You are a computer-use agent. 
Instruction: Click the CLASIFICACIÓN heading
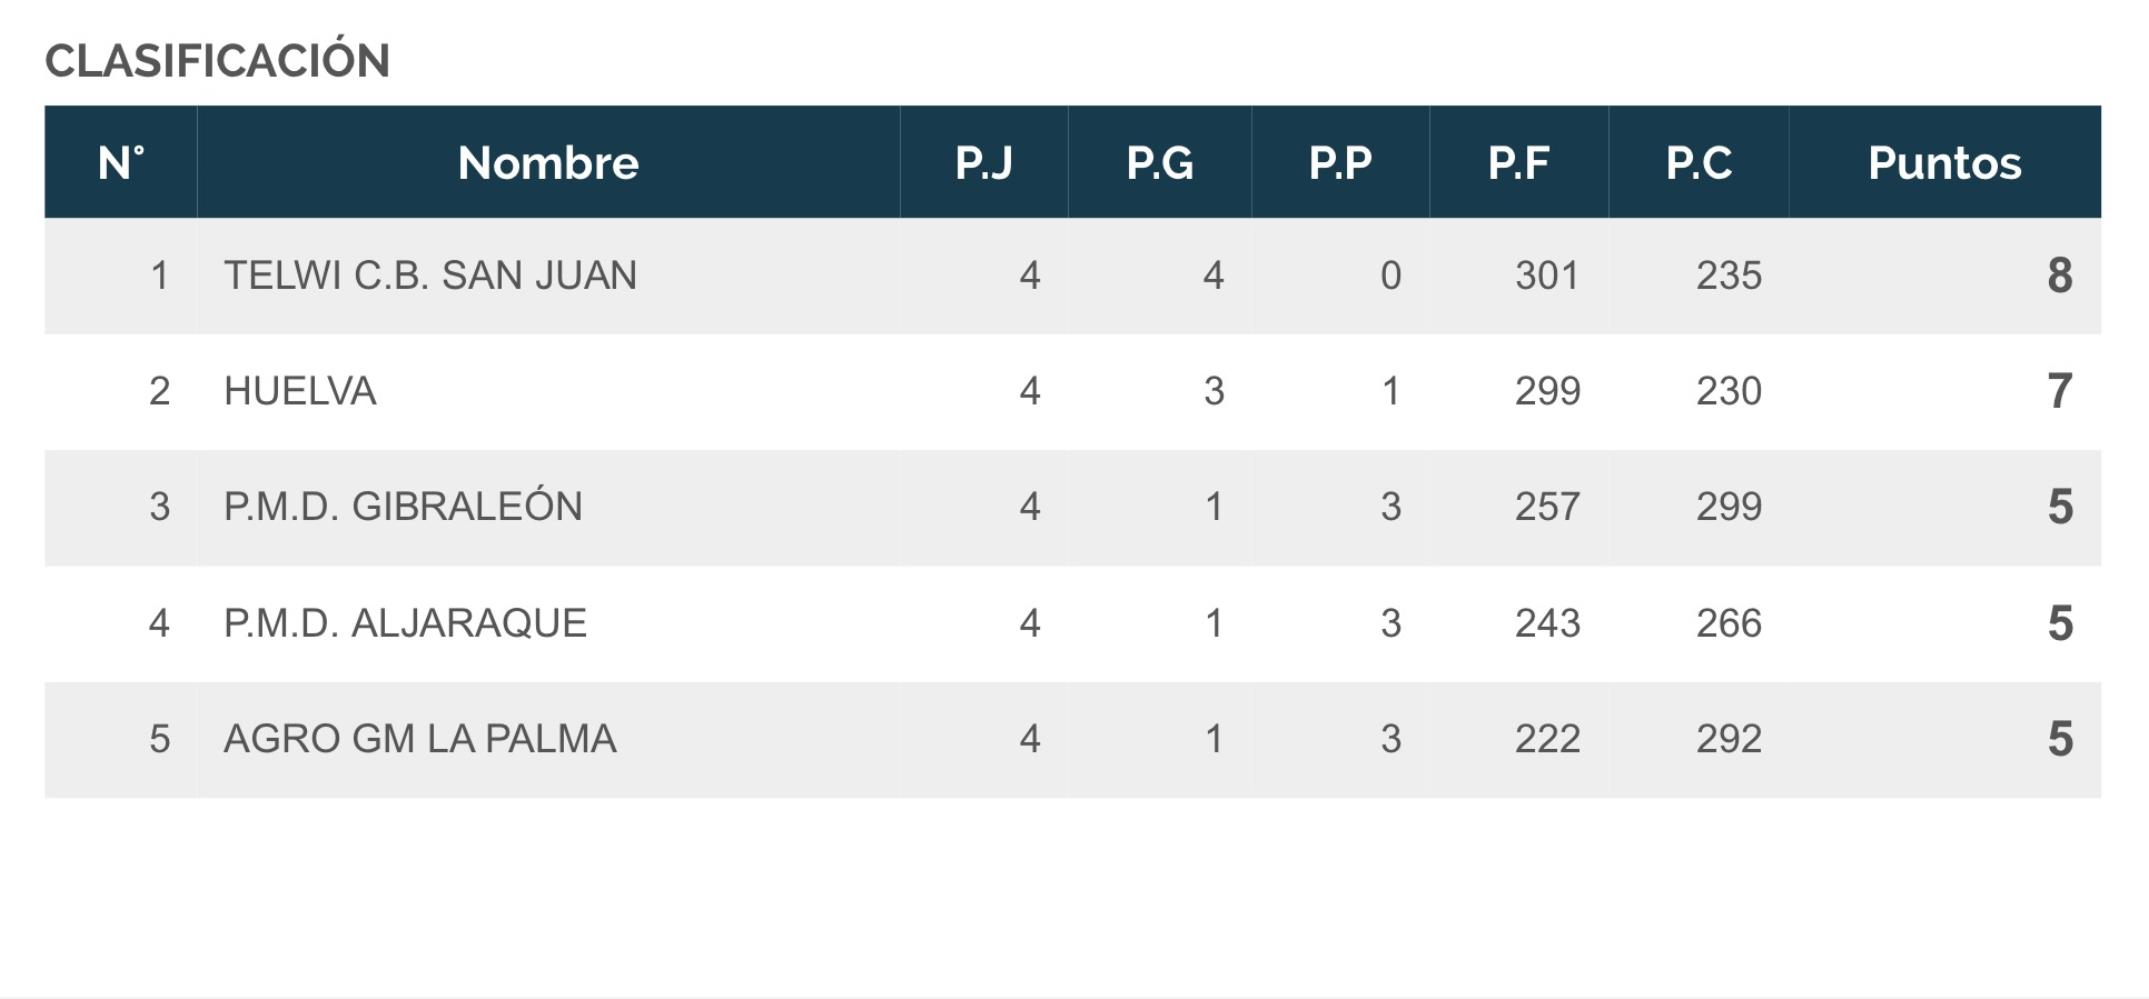point(218,59)
